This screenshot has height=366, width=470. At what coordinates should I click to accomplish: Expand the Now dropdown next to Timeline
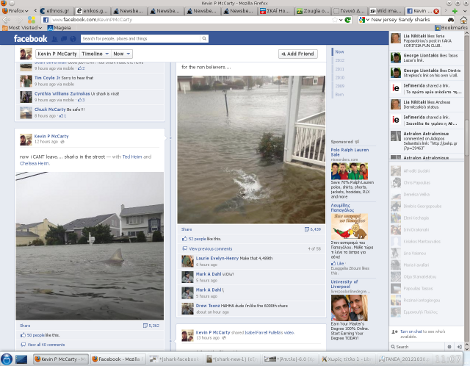click(121, 54)
